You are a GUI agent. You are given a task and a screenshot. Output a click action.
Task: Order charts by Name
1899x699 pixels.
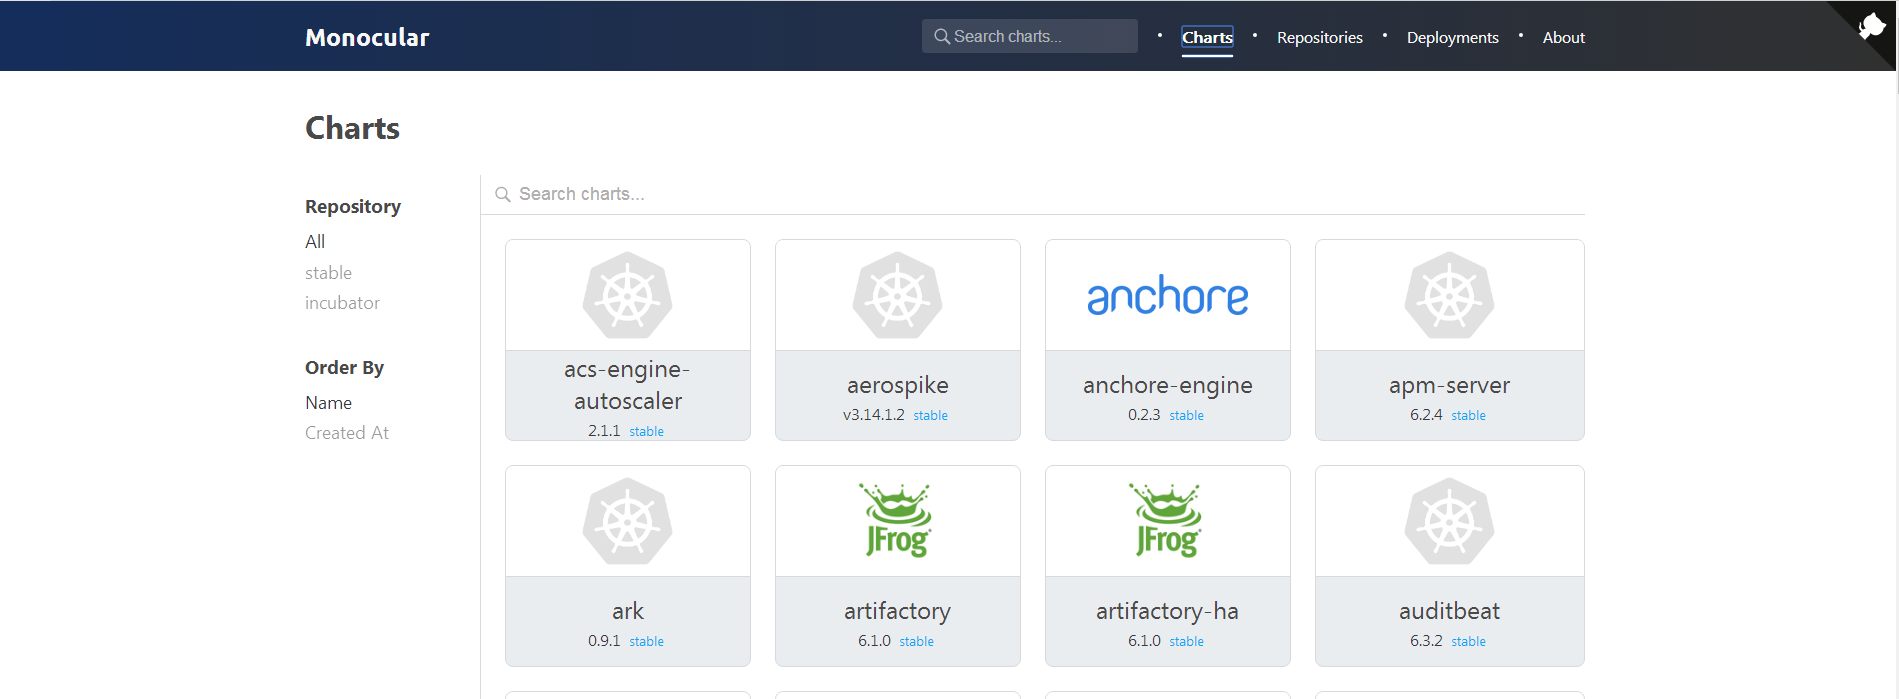pyautogui.click(x=328, y=402)
